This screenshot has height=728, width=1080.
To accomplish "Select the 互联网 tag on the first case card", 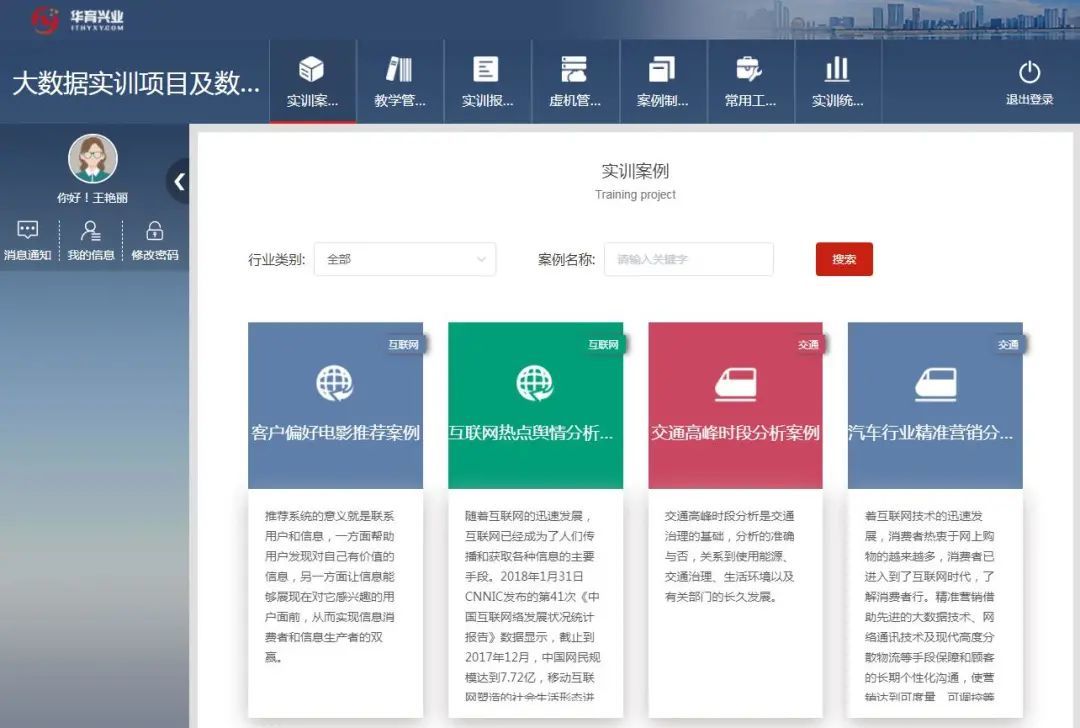I will tap(404, 342).
